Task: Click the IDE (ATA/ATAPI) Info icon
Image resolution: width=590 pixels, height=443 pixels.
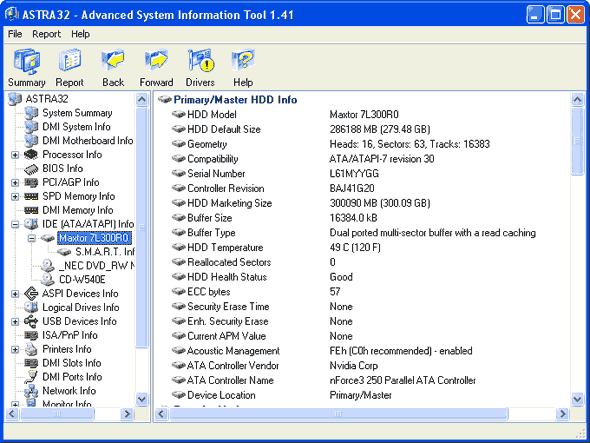Action: (31, 224)
